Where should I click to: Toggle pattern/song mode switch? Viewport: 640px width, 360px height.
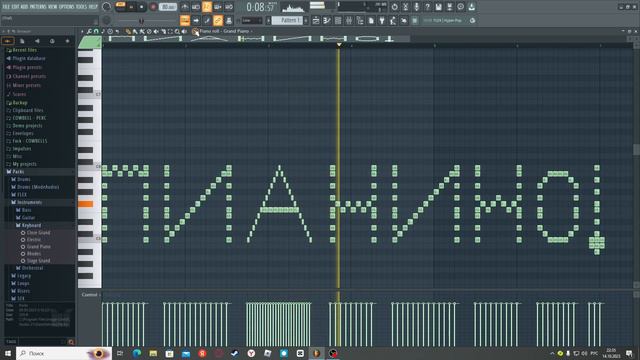120,7
